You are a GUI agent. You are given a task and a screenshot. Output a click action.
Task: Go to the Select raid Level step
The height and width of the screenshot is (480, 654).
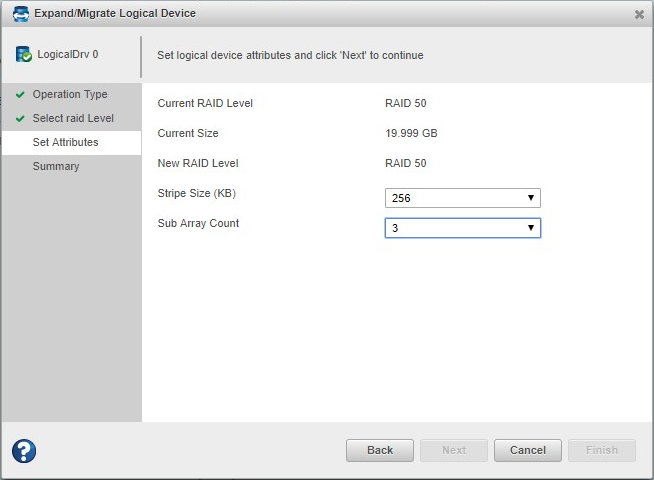click(73, 119)
